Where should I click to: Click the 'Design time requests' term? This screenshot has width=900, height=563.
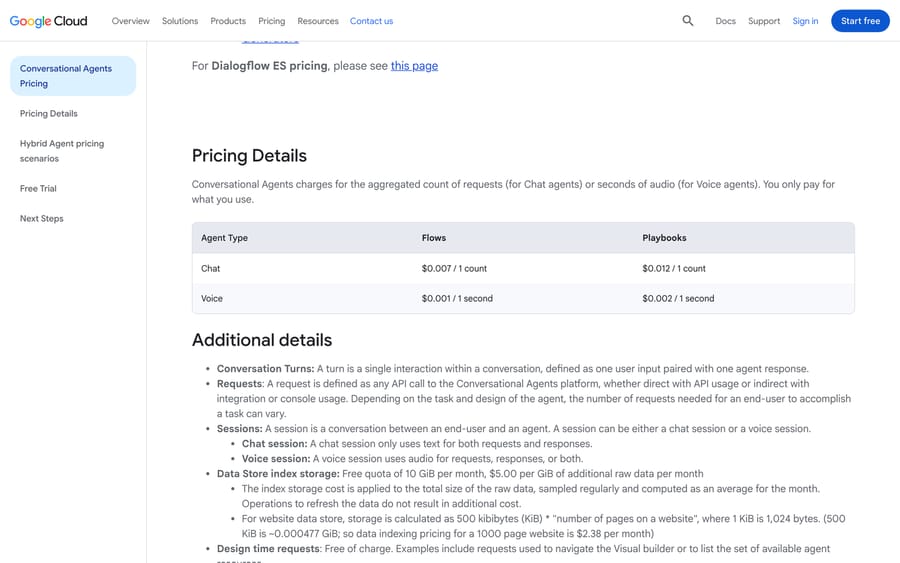tap(268, 549)
